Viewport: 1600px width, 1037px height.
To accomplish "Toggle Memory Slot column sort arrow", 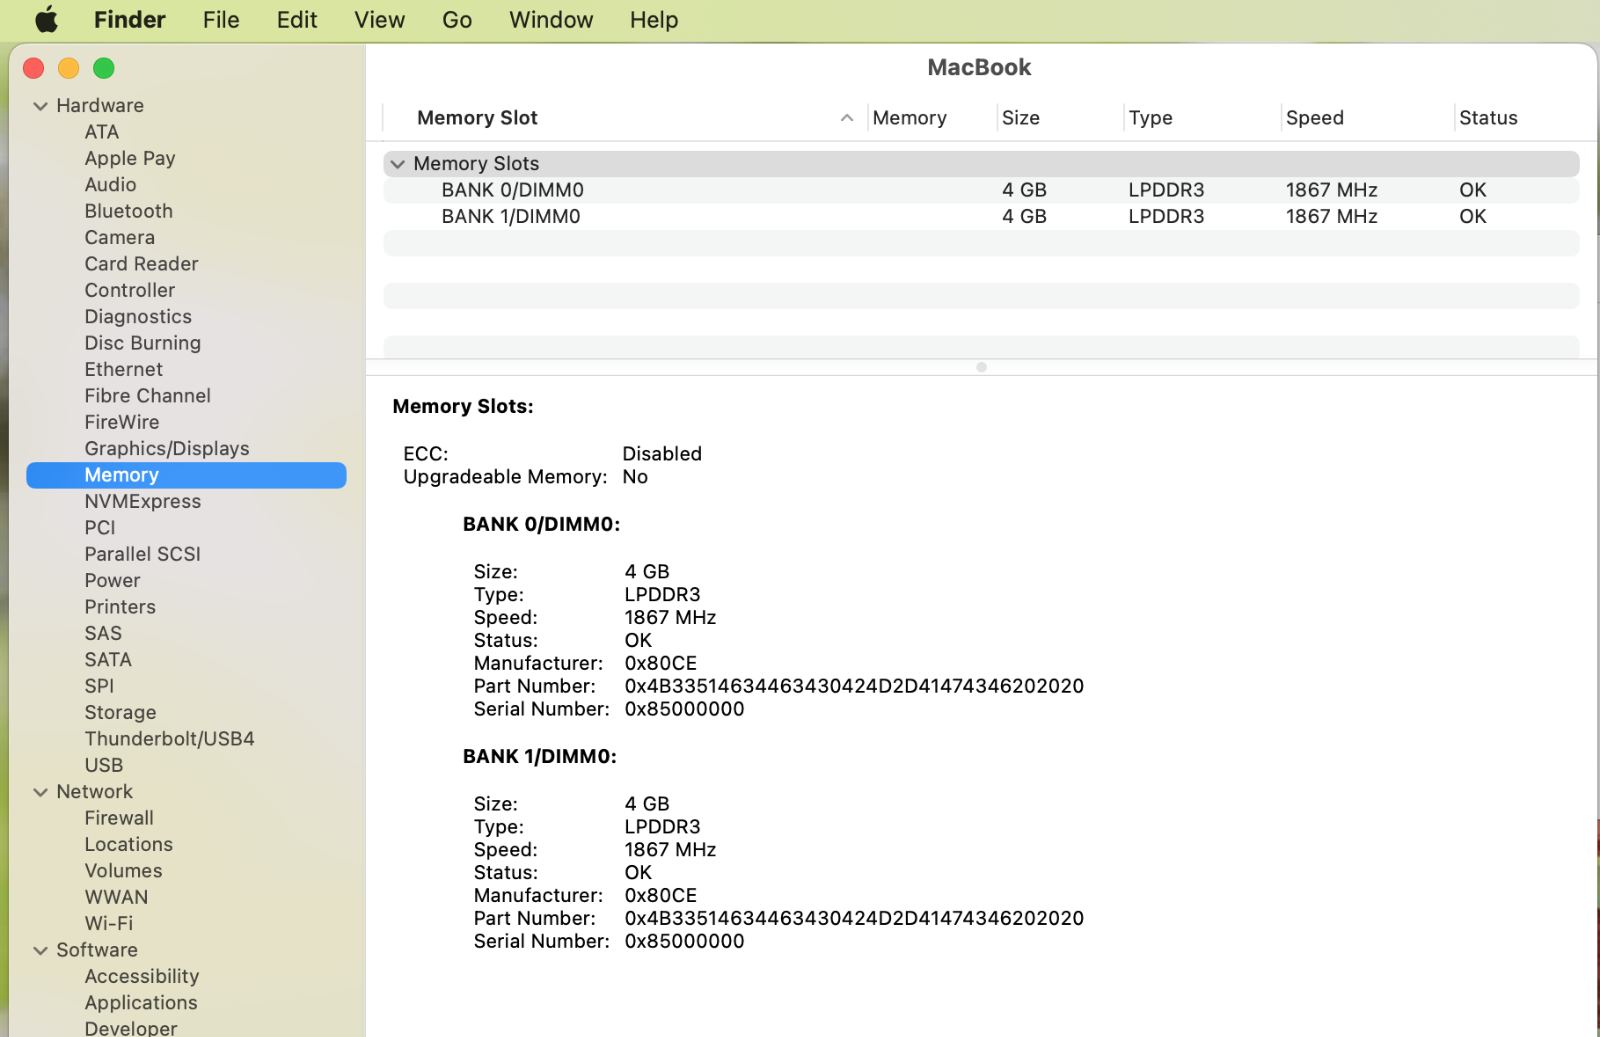I will [x=846, y=118].
